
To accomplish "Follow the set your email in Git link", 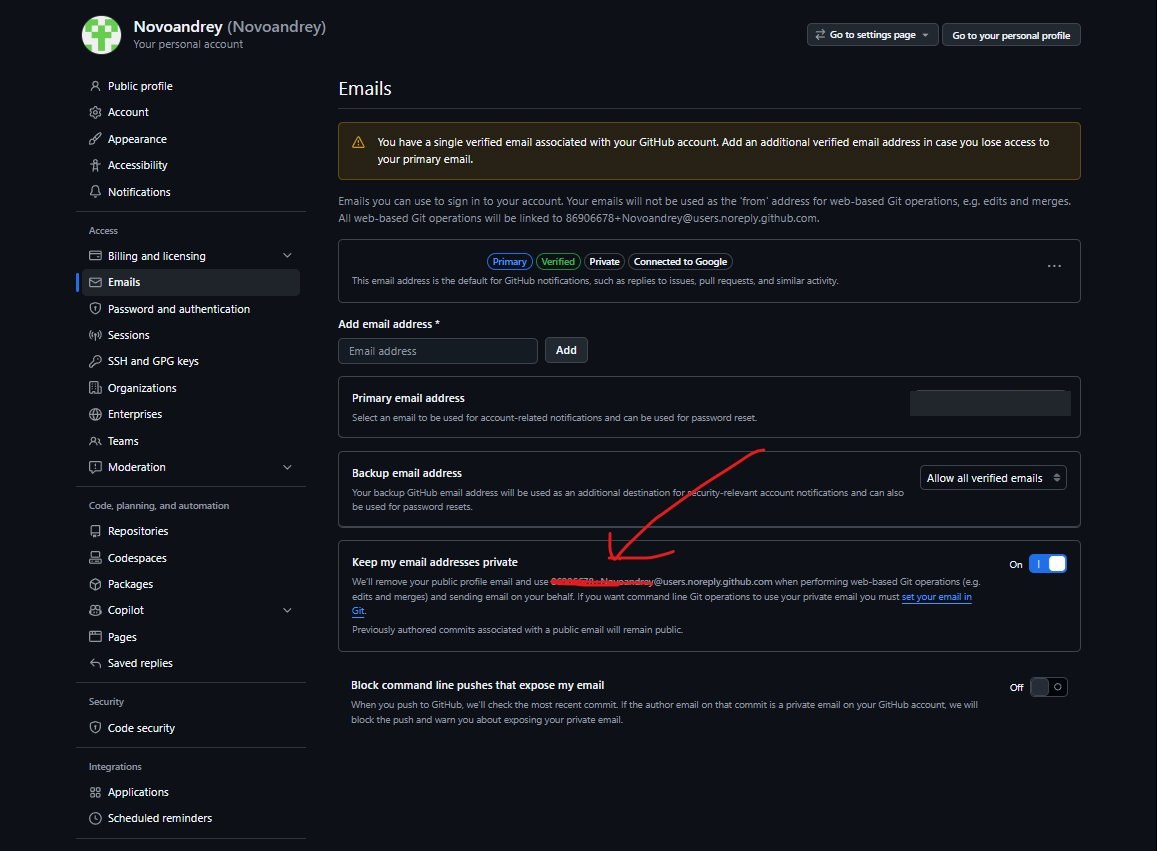I will pyautogui.click(x=936, y=596).
